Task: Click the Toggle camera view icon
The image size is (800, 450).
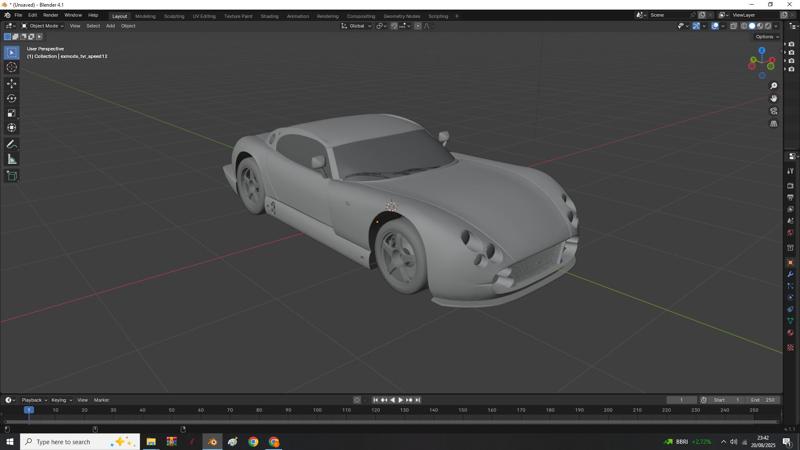Action: pos(774,111)
